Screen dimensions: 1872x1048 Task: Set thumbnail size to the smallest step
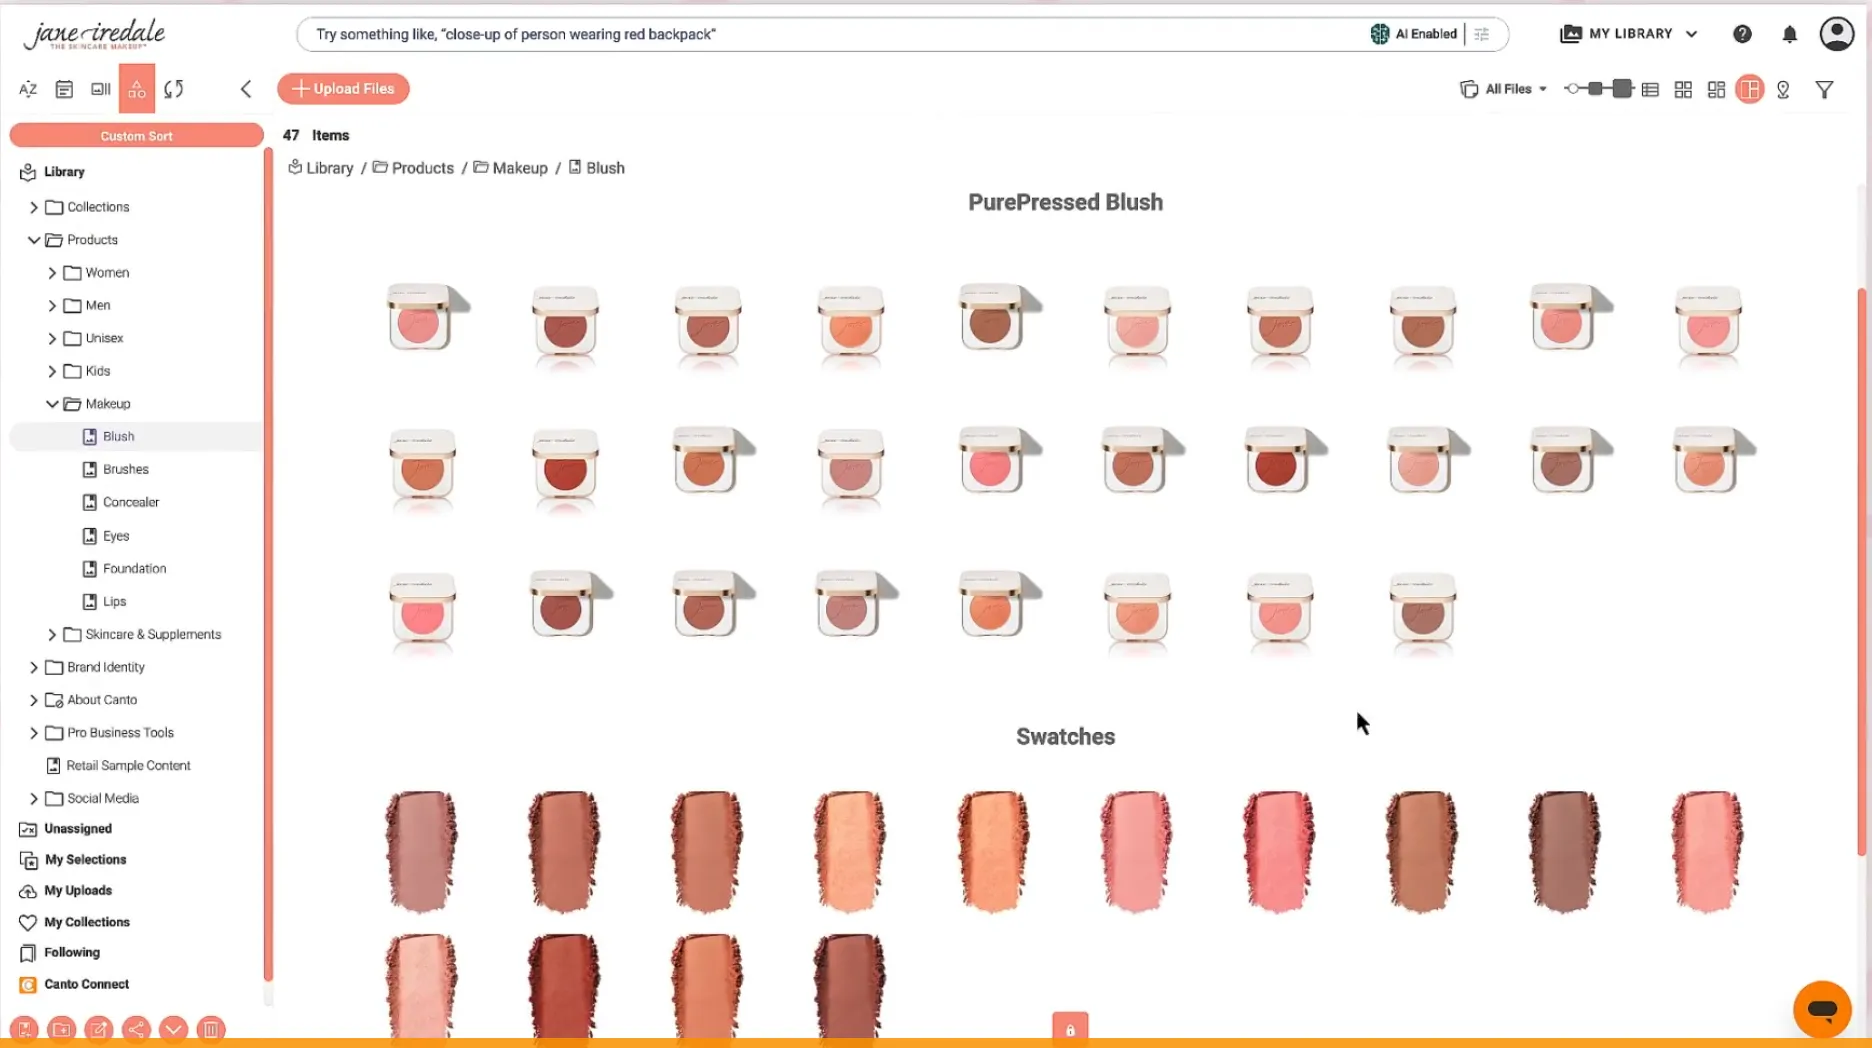click(x=1572, y=89)
